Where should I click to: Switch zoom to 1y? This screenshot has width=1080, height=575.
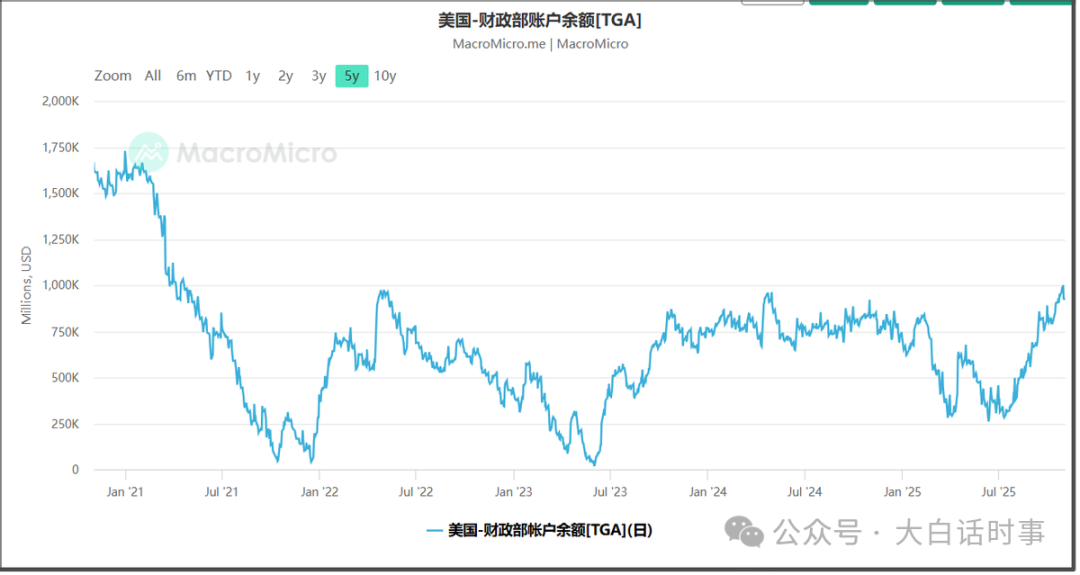coord(253,76)
